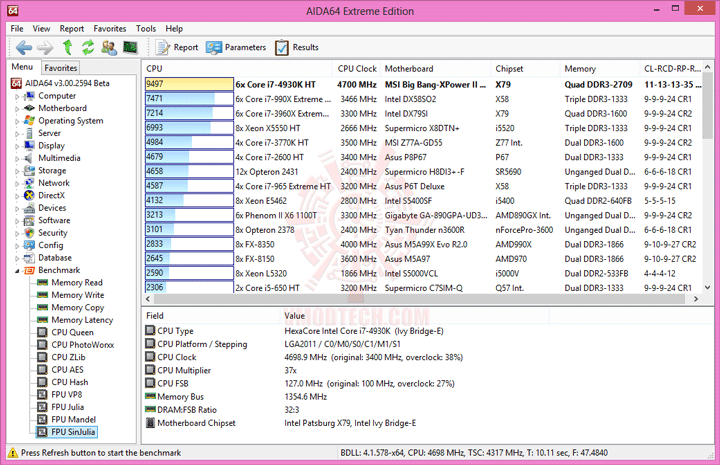720x465 pixels.
Task: Select the CPU Hash benchmark icon
Action: click(42, 381)
